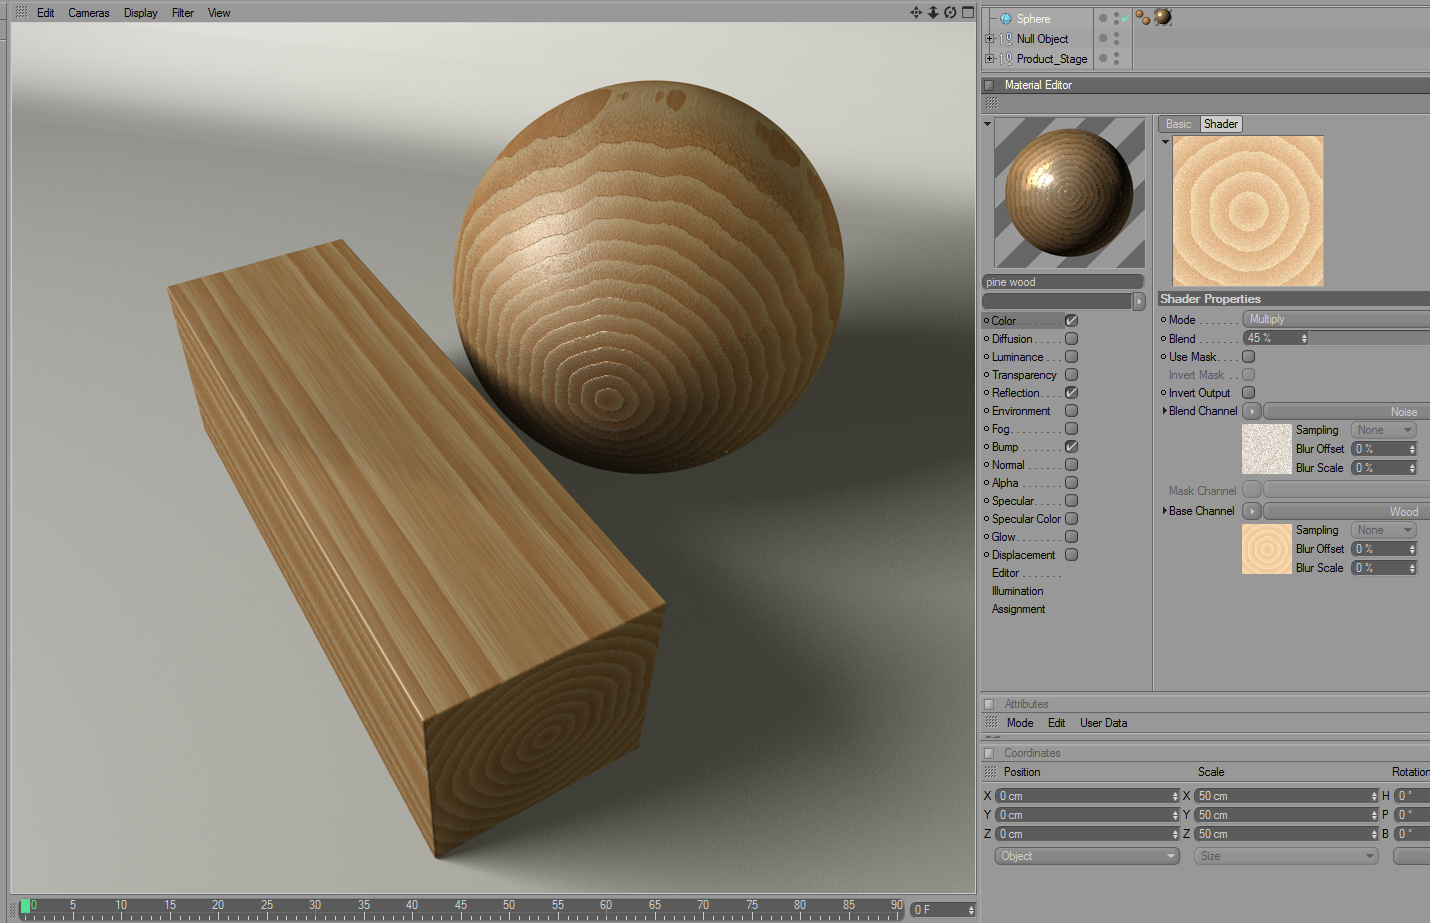Open the viewport Filter menu
Image resolution: width=1430 pixels, height=923 pixels.
coord(183,13)
